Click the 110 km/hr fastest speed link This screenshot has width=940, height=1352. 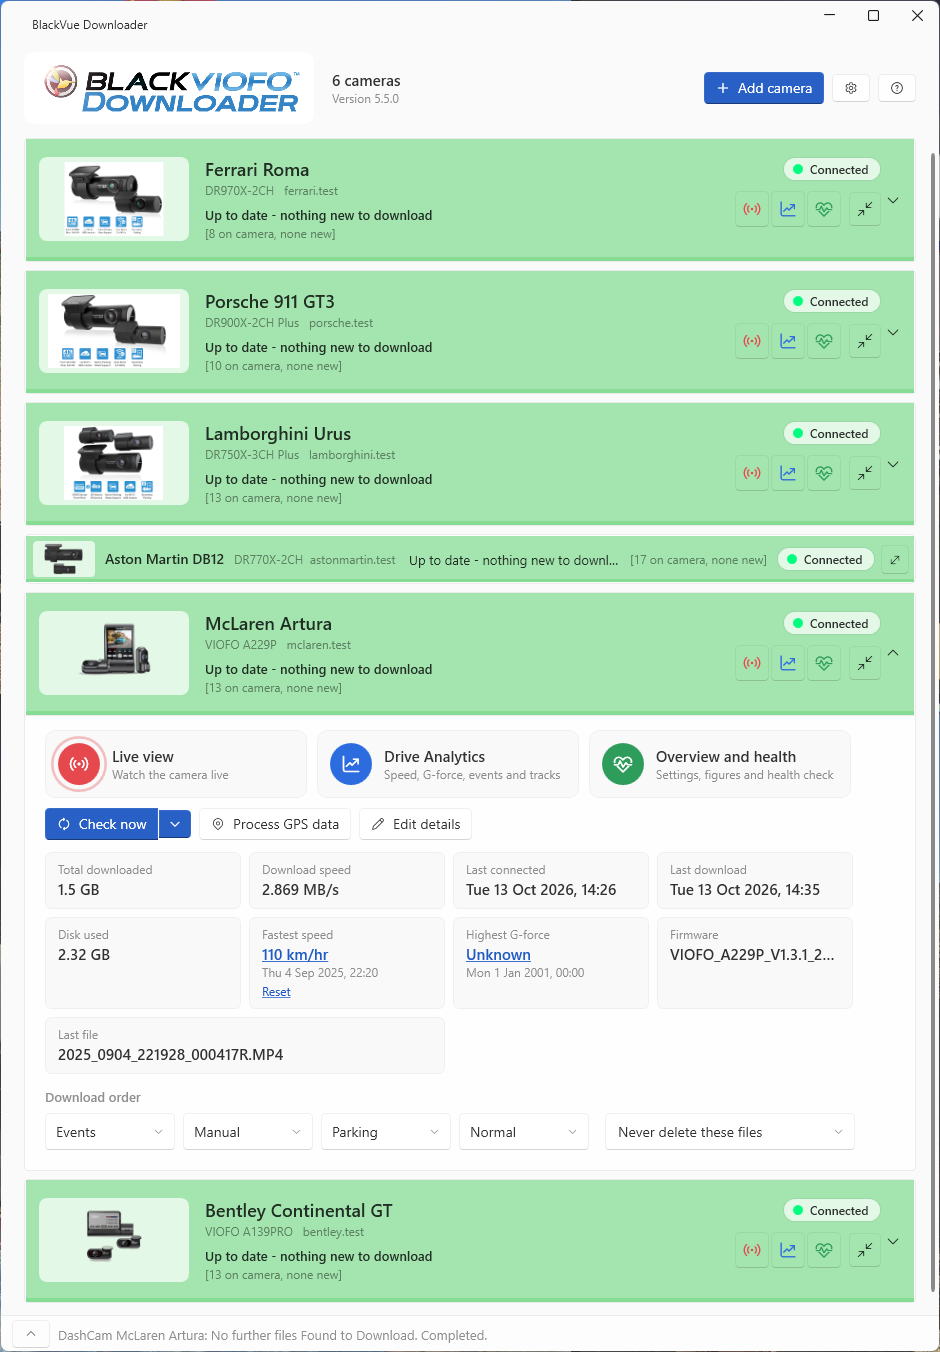coord(295,955)
